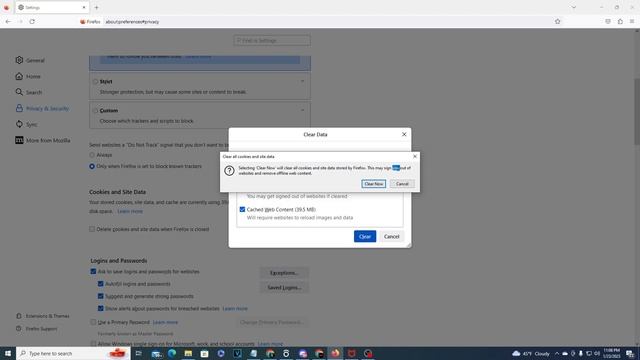
Task: Expand the Custom protection details chevron
Action: click(302, 110)
